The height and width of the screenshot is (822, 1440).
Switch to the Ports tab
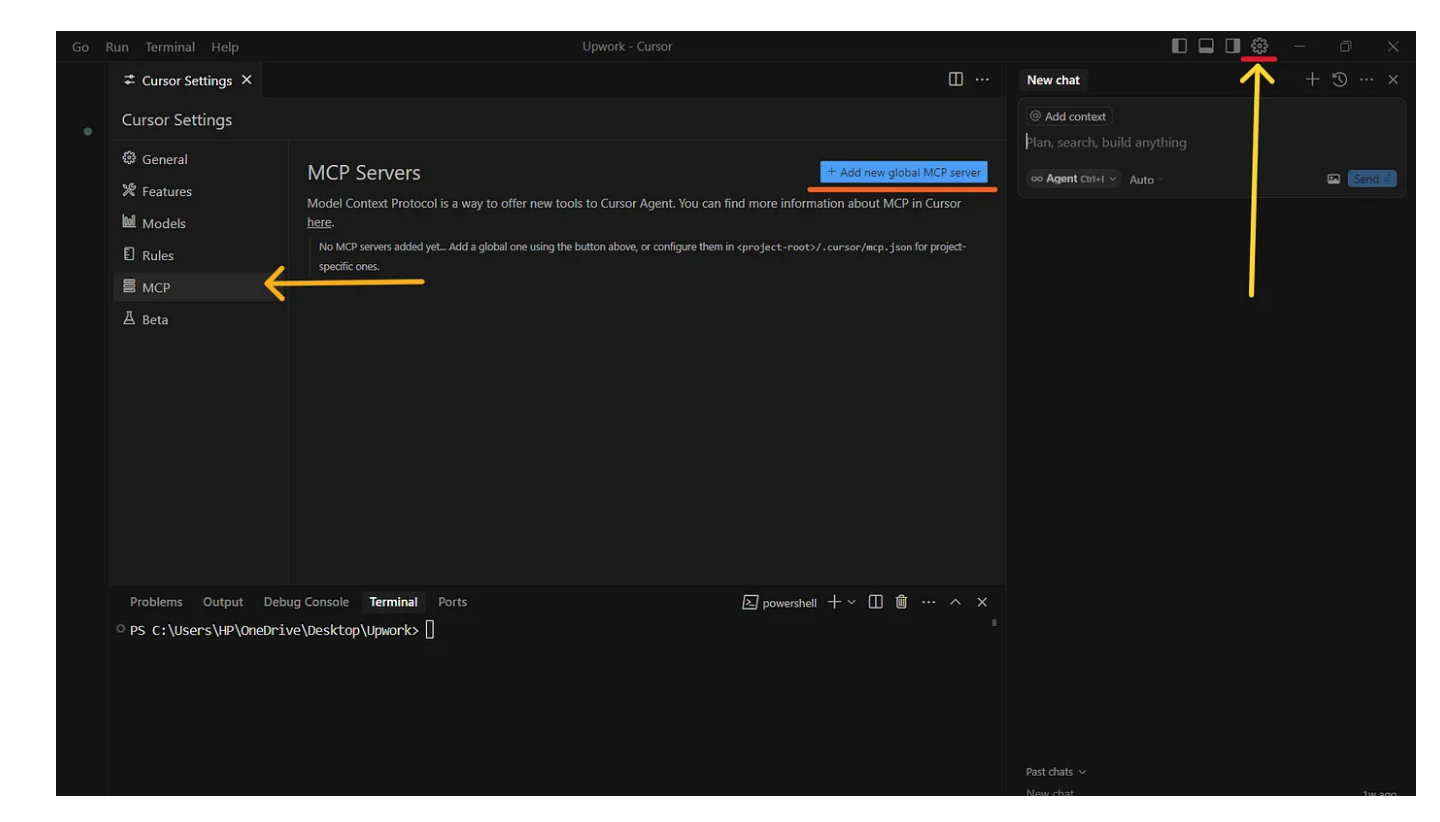pyautogui.click(x=452, y=602)
